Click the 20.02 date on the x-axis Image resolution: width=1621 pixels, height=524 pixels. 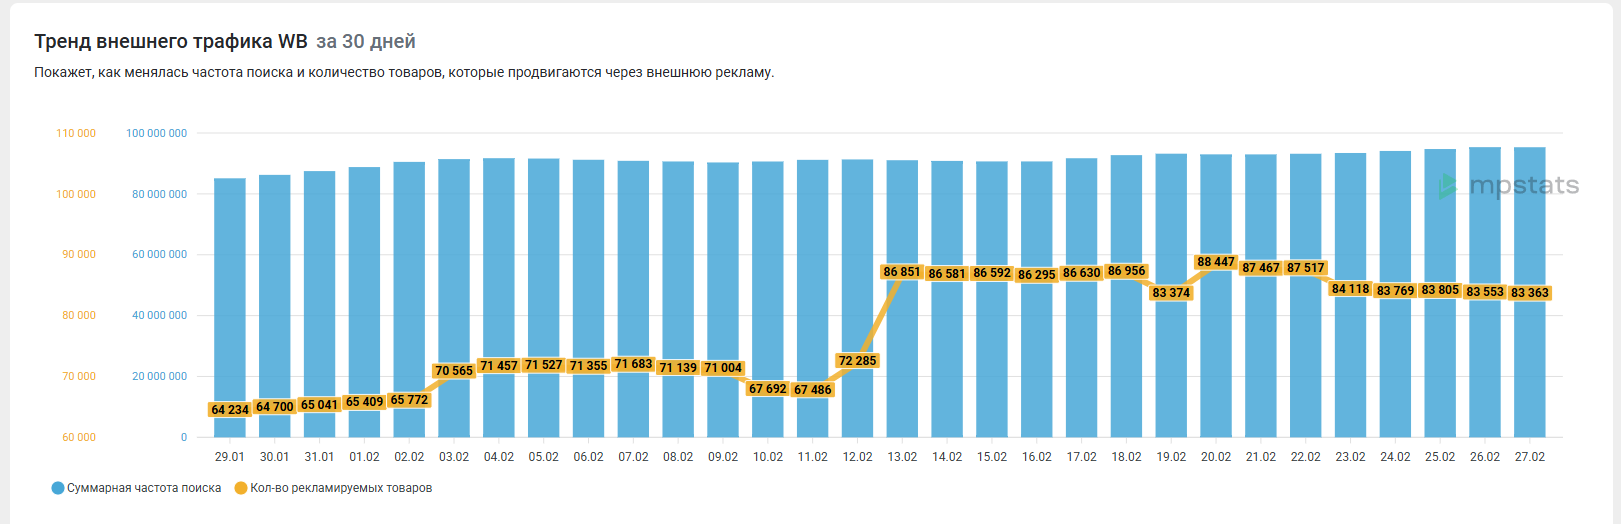tap(1216, 457)
